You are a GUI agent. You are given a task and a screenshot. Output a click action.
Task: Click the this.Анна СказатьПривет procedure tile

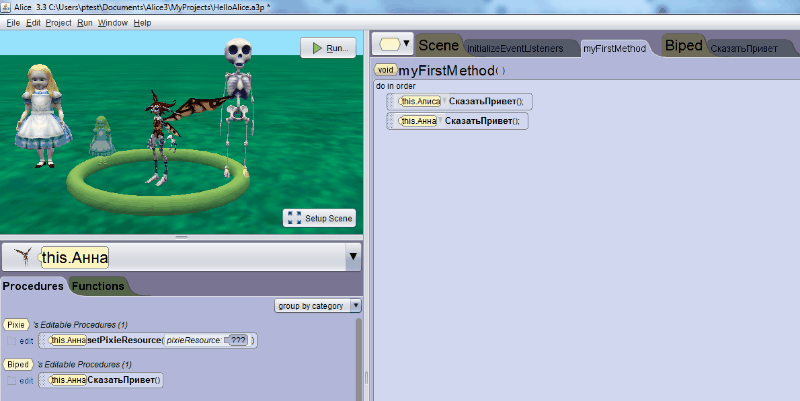coord(101,380)
